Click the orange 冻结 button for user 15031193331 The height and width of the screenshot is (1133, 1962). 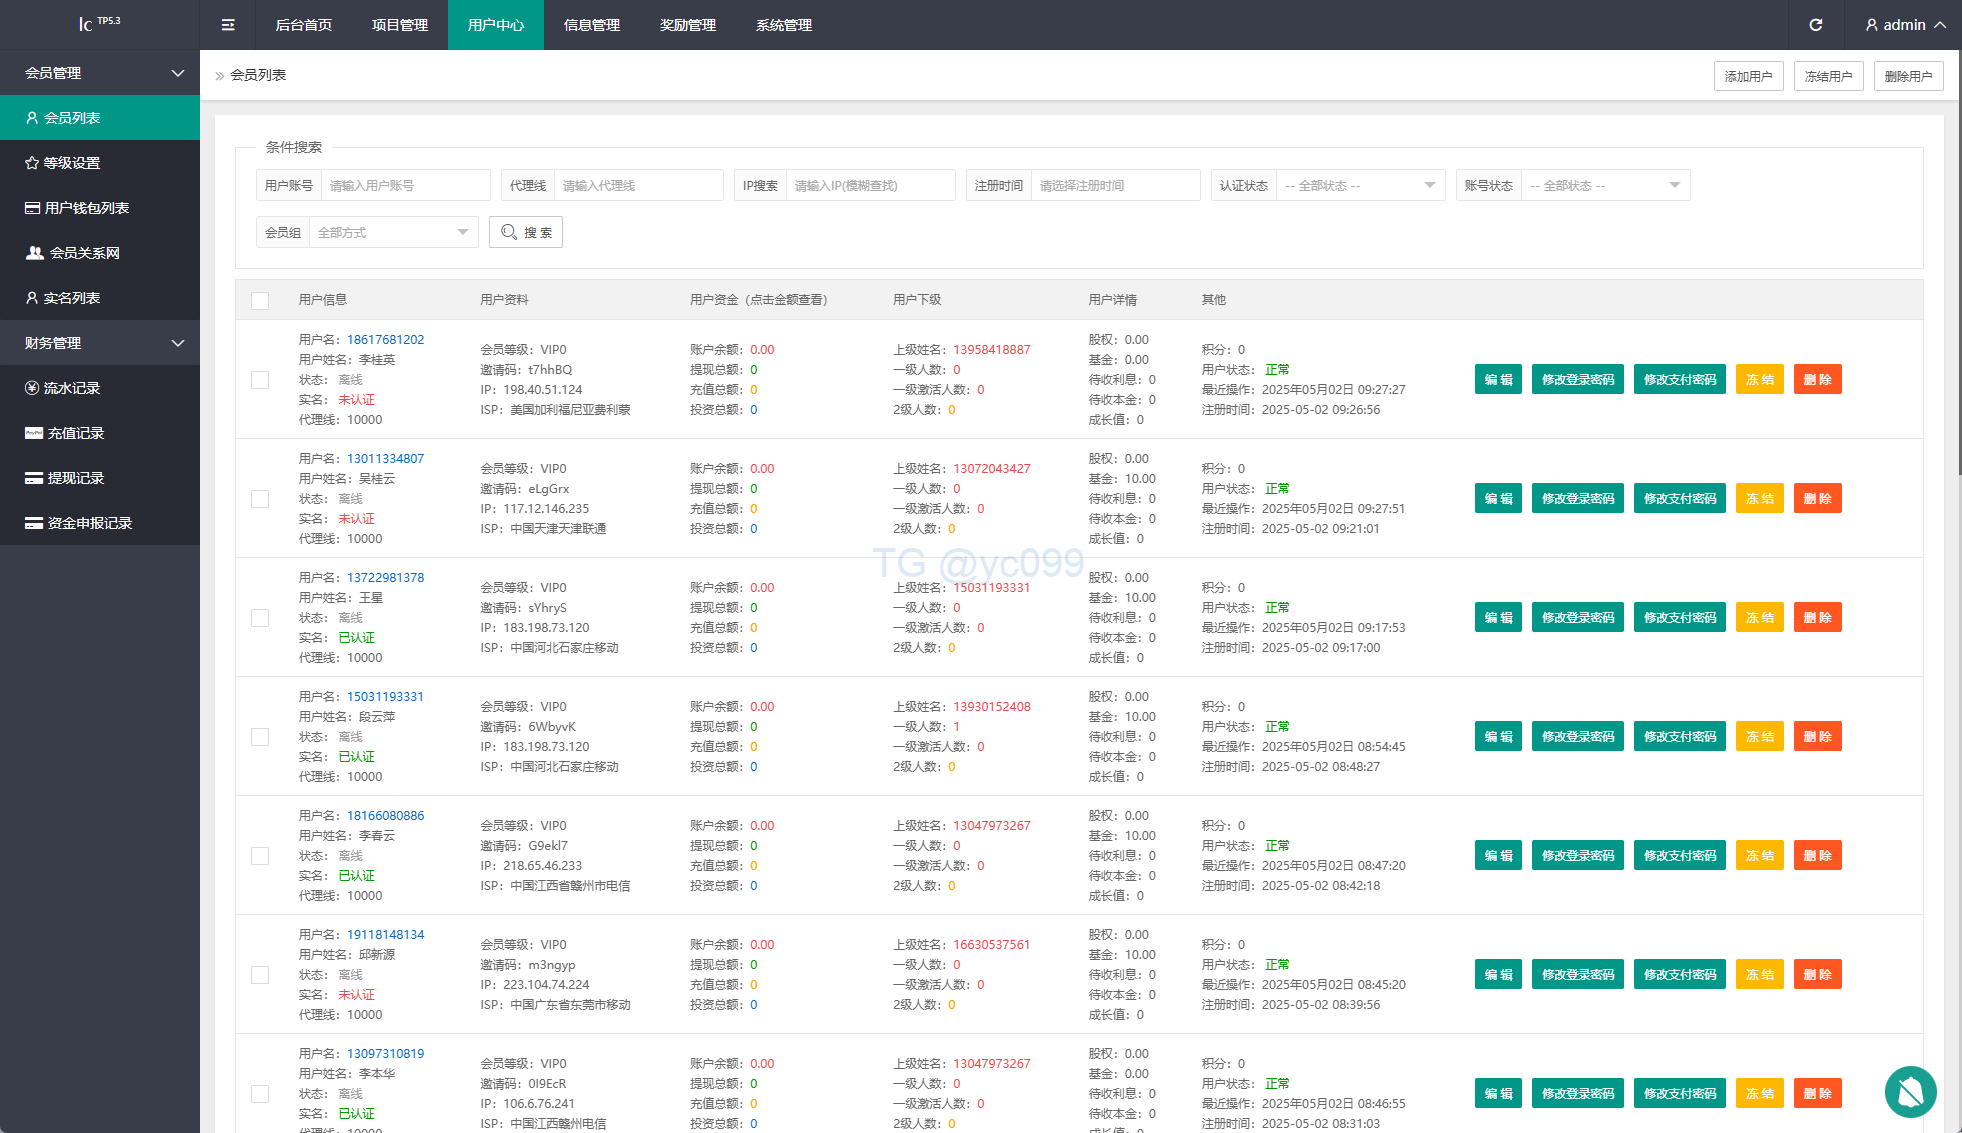click(1759, 737)
